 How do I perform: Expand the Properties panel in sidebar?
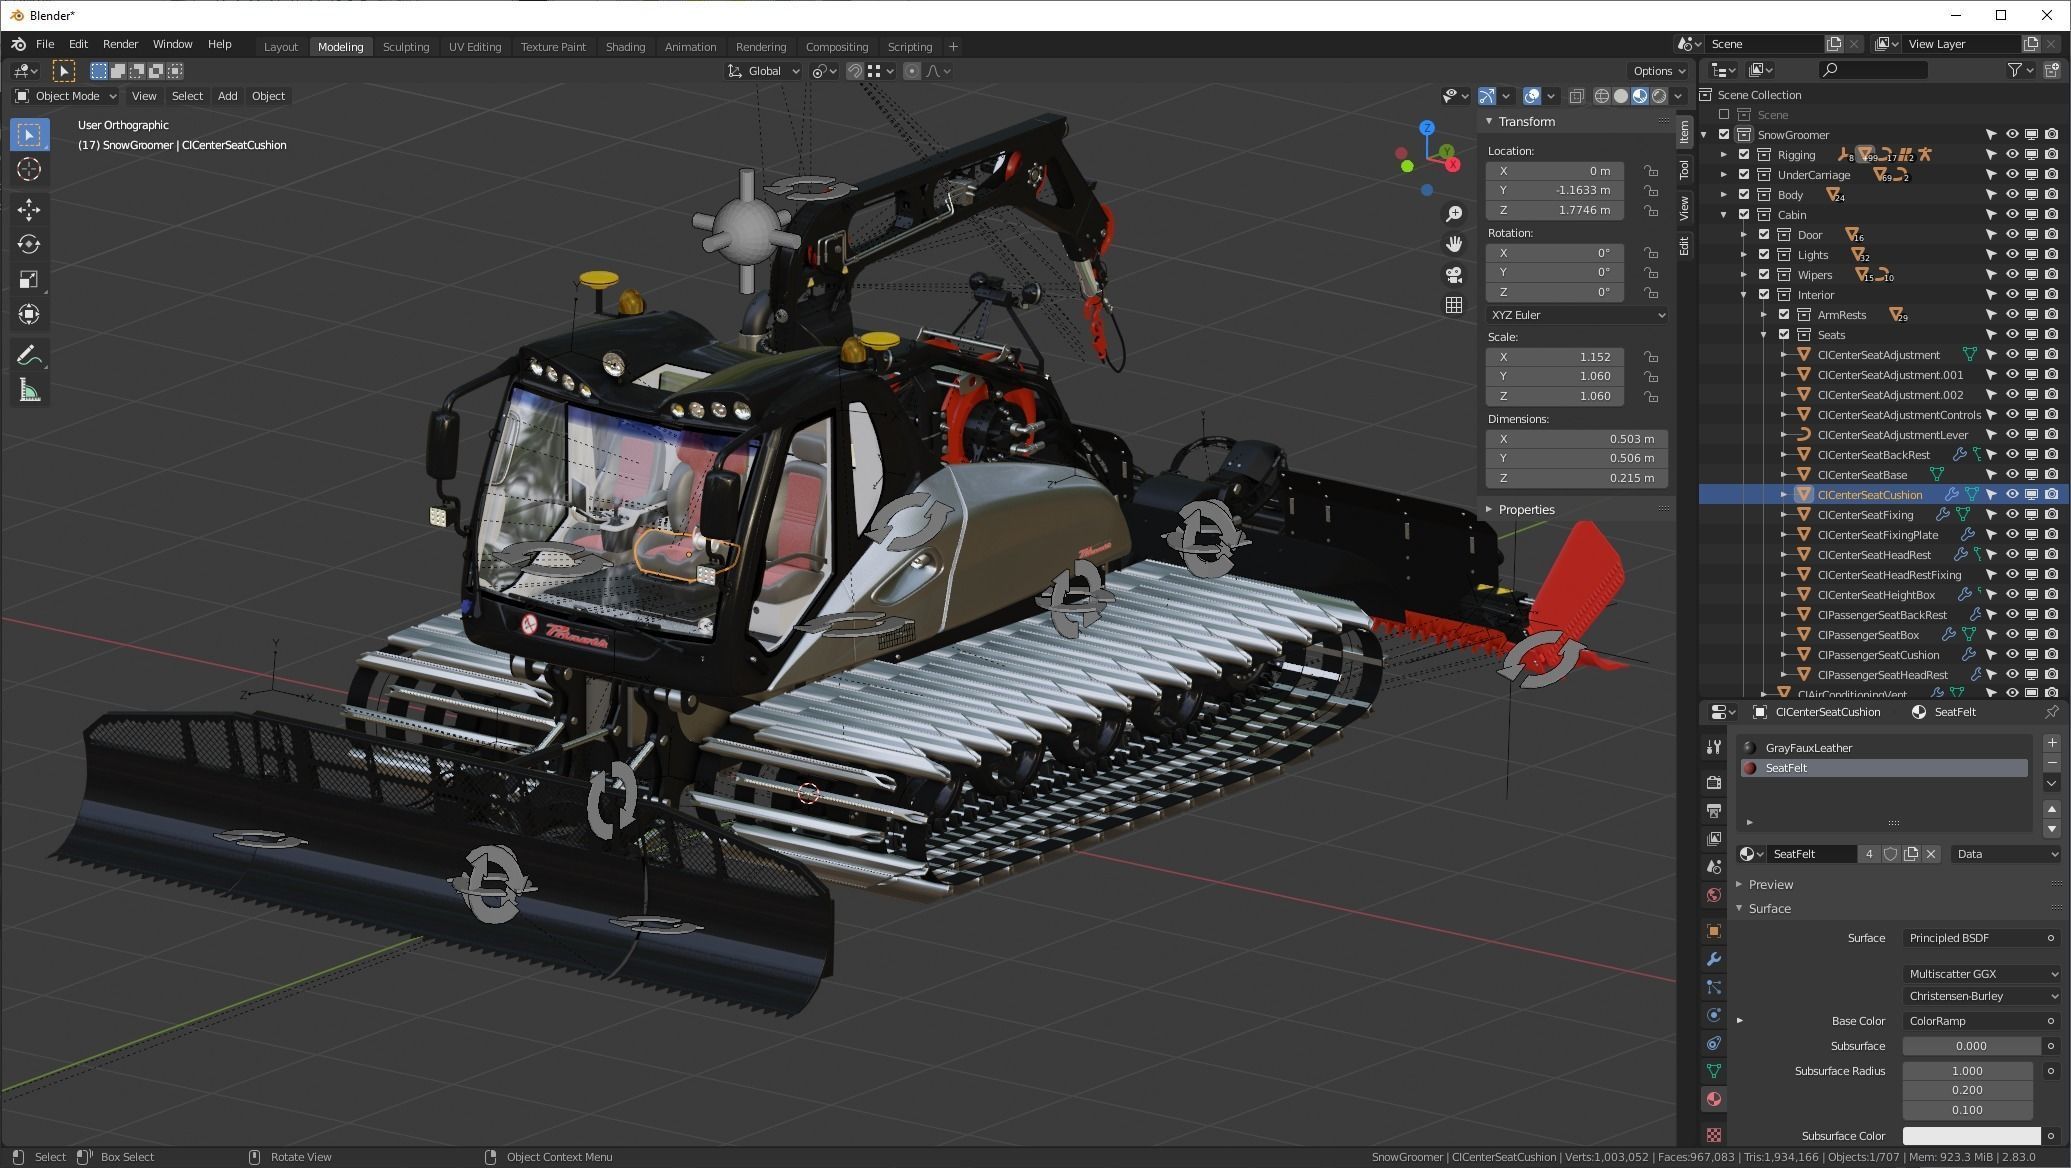pyautogui.click(x=1489, y=510)
